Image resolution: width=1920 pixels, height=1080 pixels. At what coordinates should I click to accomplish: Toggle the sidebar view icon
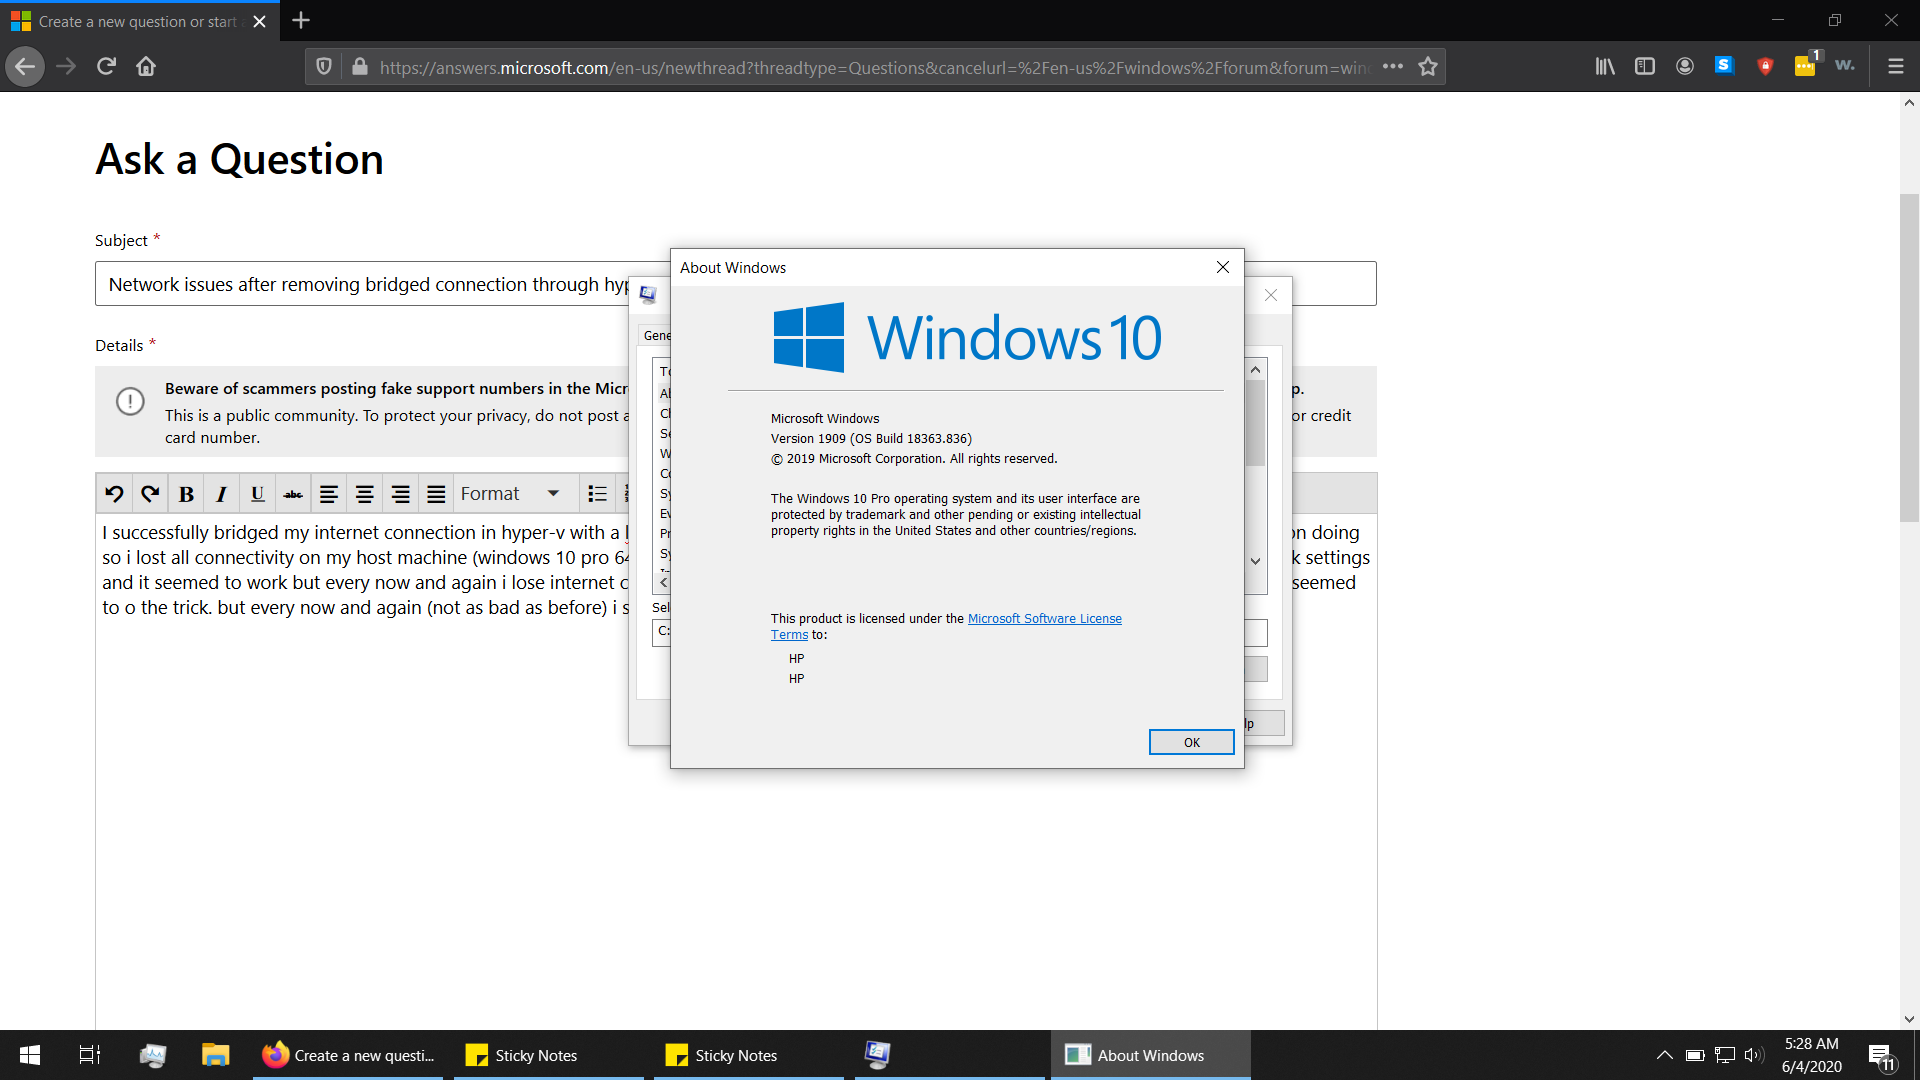click(x=1645, y=67)
